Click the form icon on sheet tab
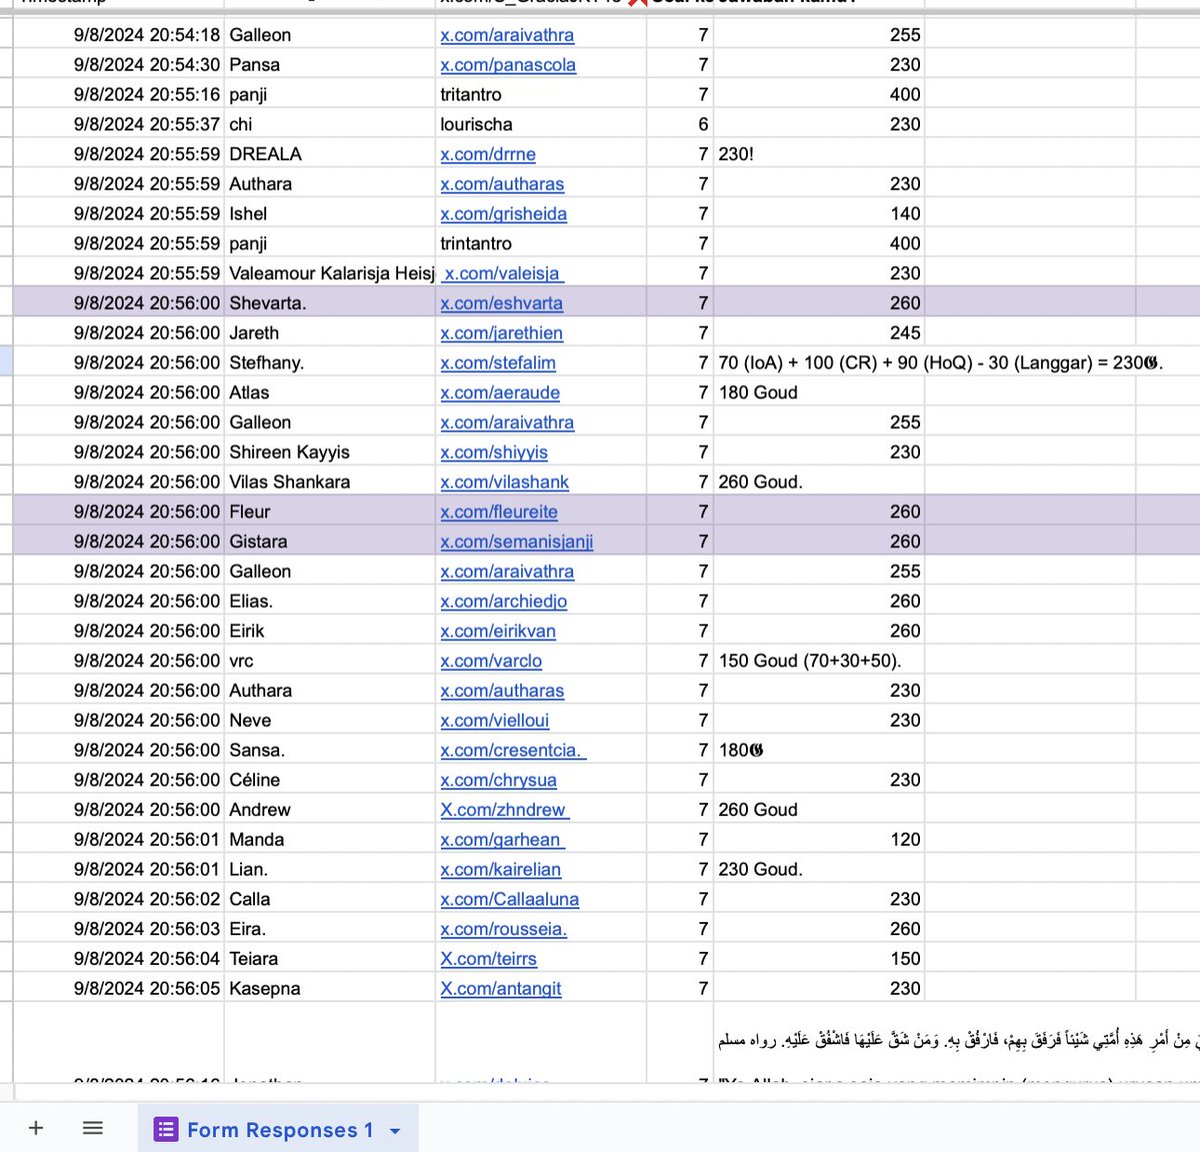1200x1152 pixels. click(165, 1129)
